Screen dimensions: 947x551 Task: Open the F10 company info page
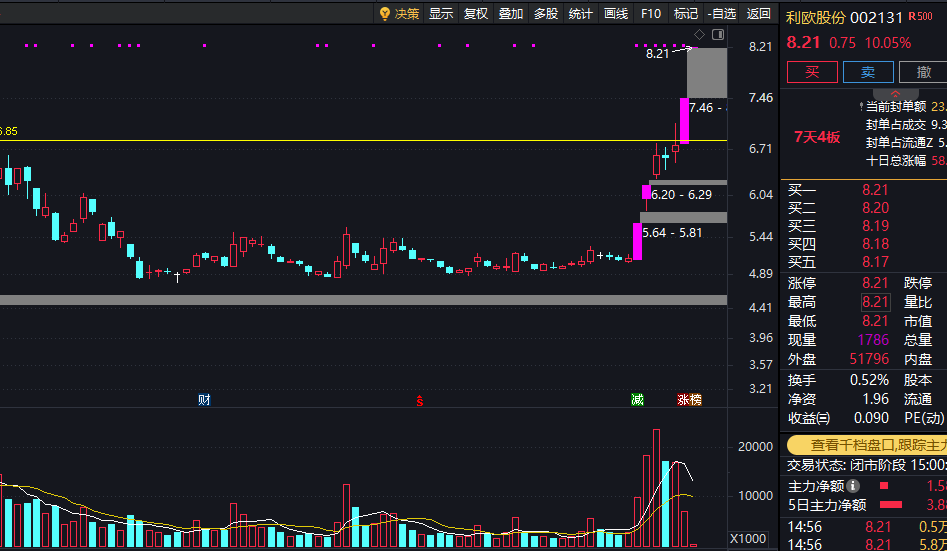[651, 13]
